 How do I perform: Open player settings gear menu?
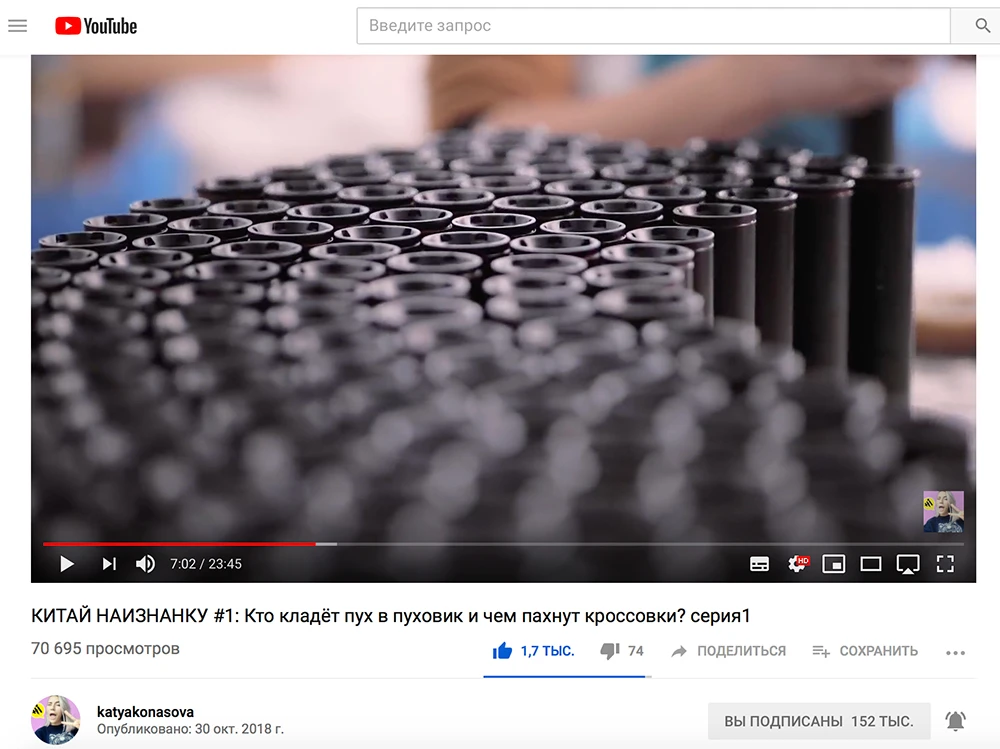(x=797, y=564)
